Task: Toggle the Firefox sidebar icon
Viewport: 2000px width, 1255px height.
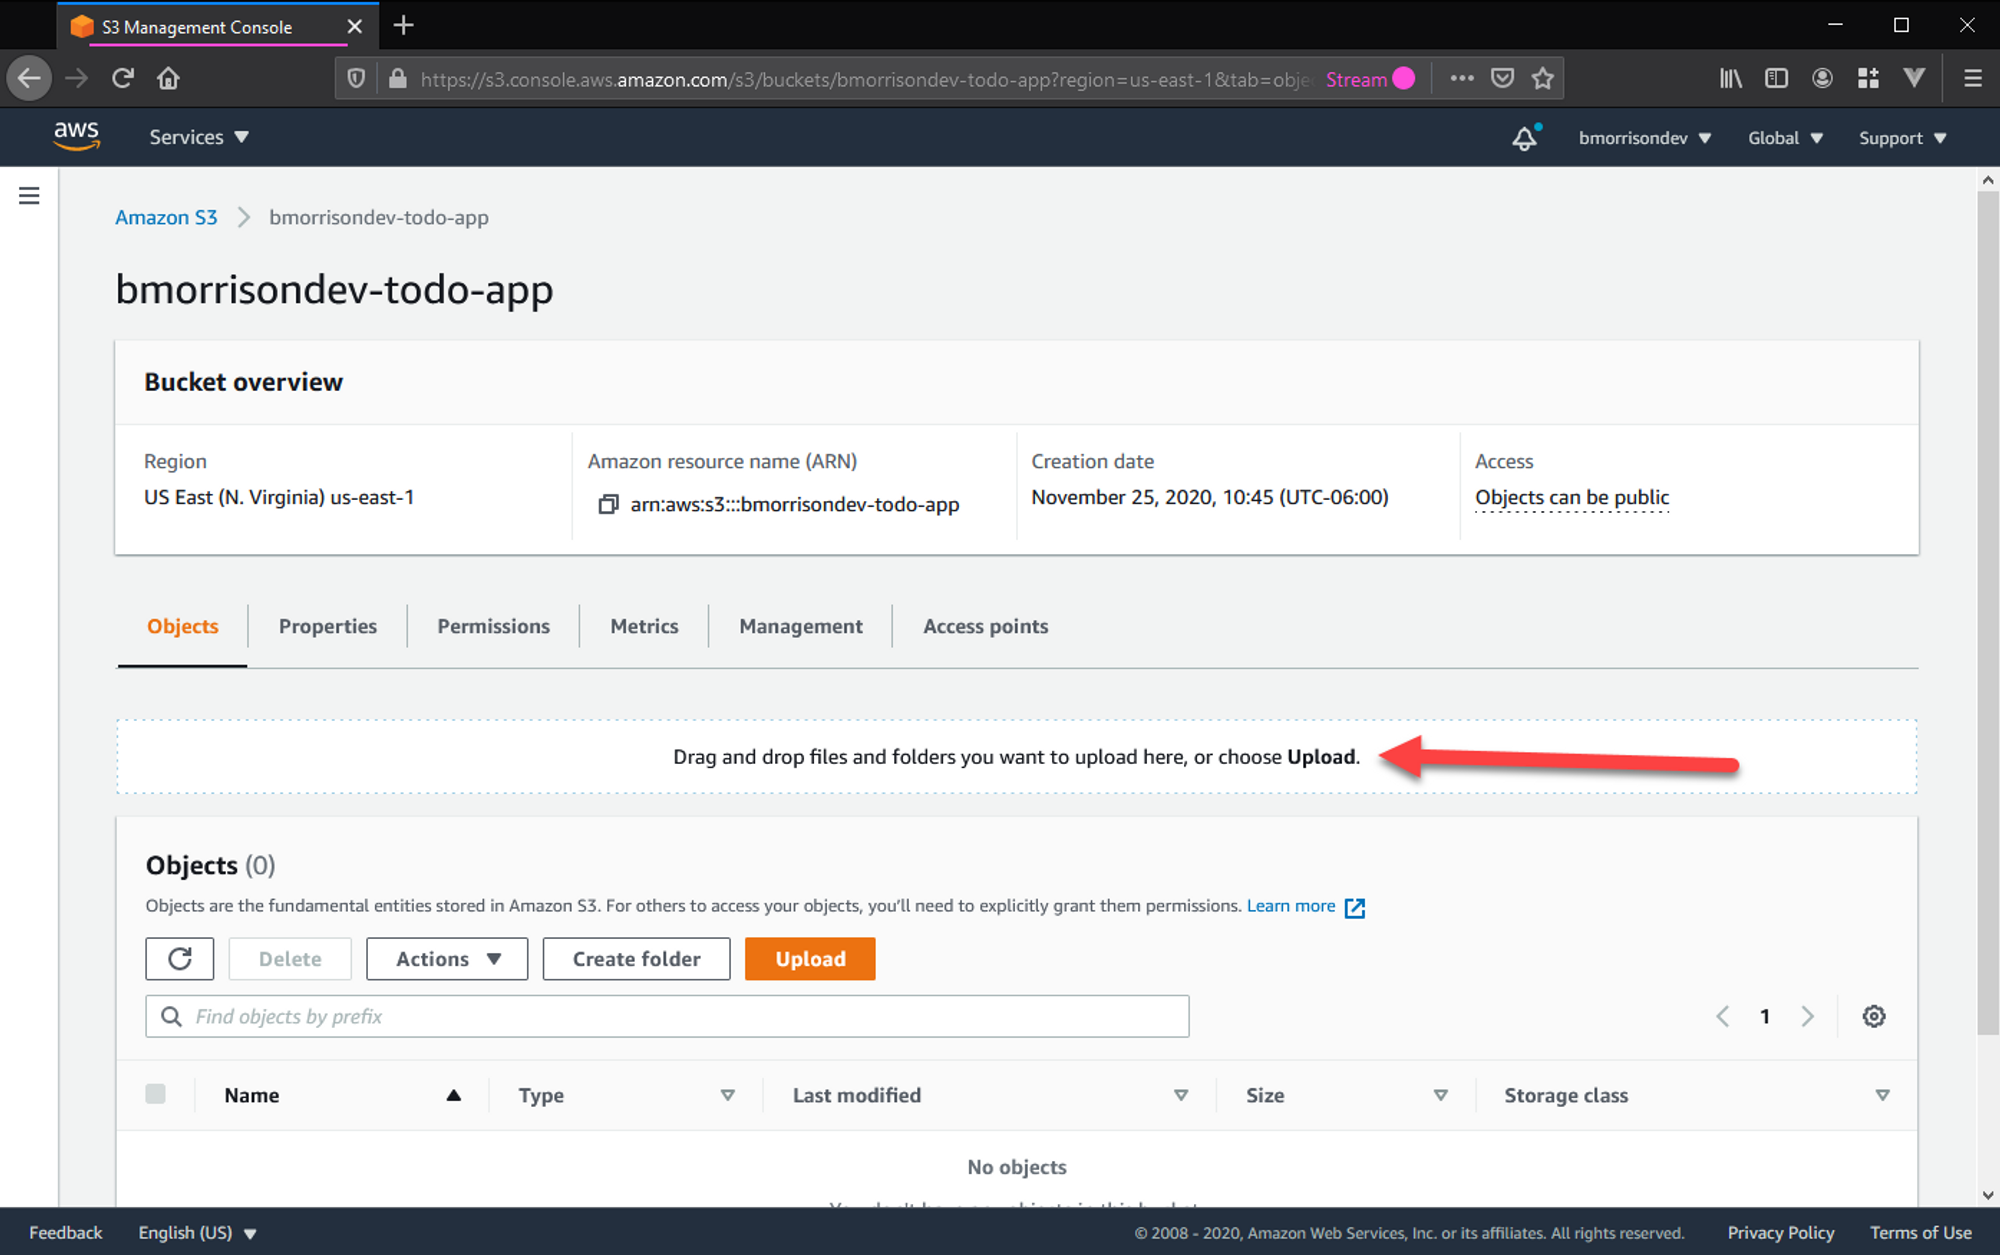Action: pyautogui.click(x=1776, y=78)
